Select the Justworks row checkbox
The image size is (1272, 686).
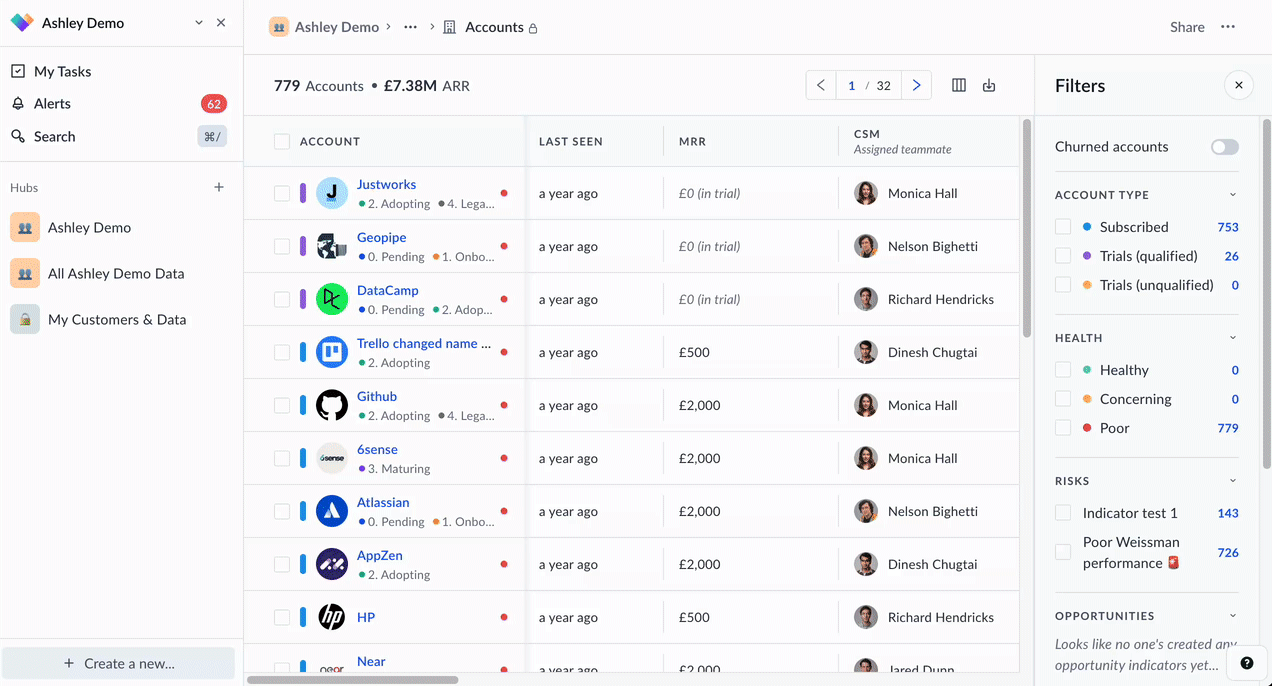282,194
